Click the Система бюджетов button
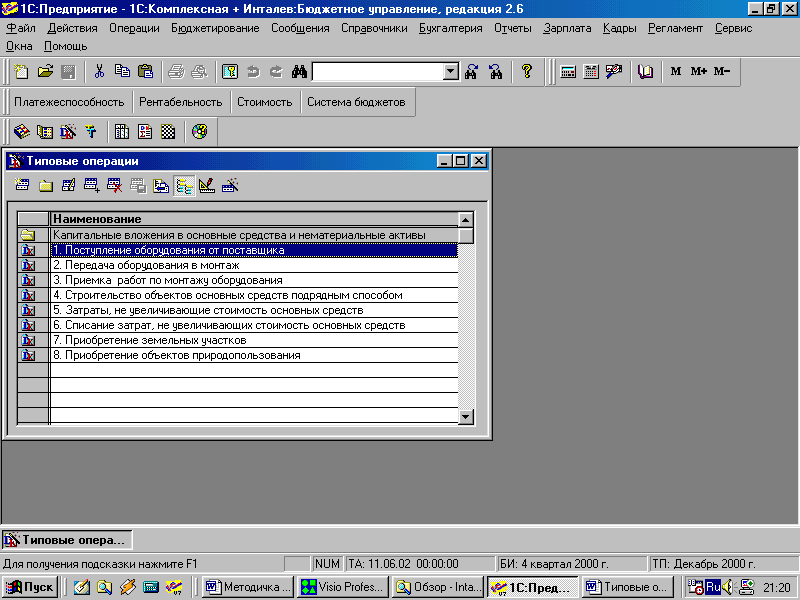Screen dimensions: 800x600 (x=356, y=102)
